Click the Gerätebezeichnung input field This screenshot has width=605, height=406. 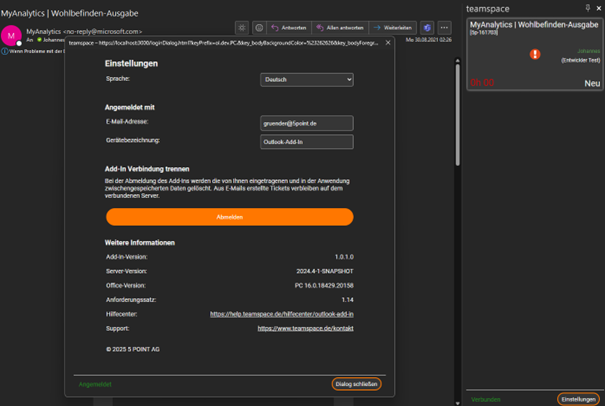pyautogui.click(x=307, y=142)
